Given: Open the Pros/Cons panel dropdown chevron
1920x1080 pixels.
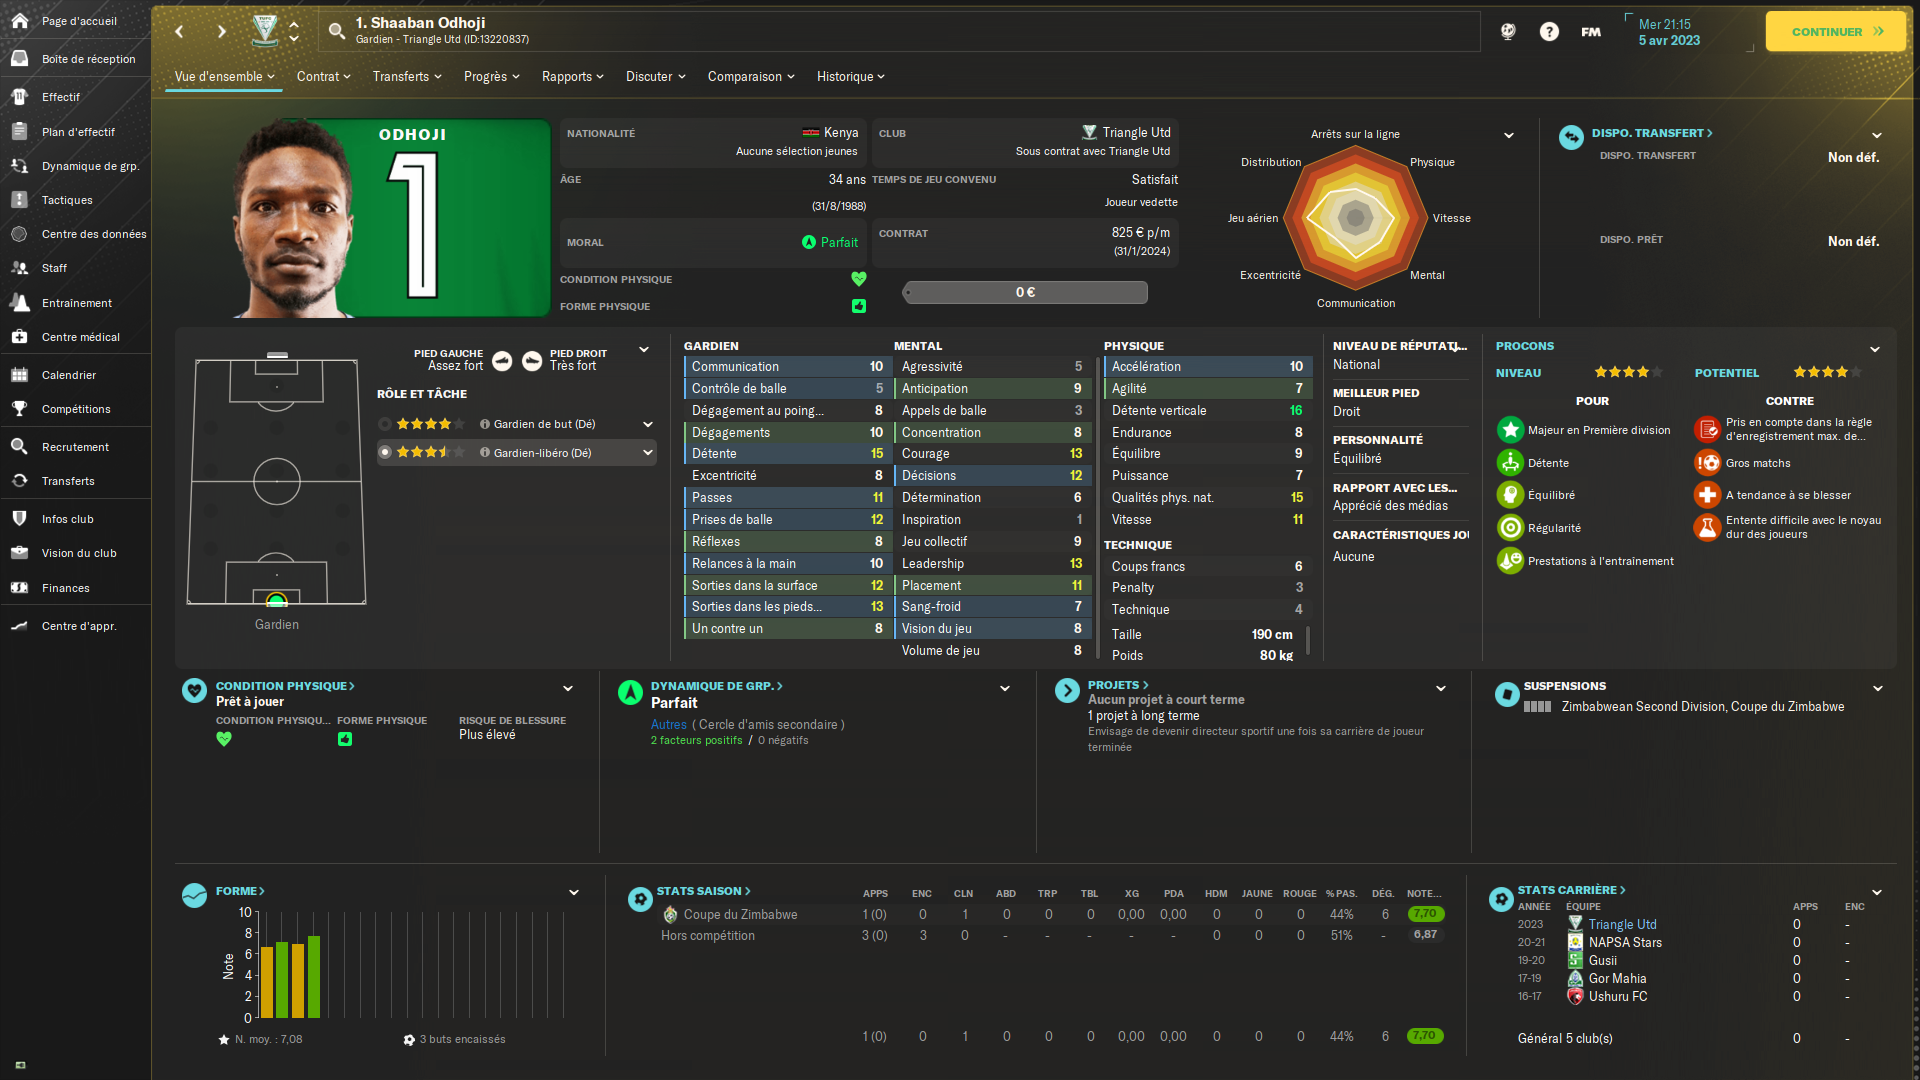Looking at the screenshot, I should (x=1875, y=349).
